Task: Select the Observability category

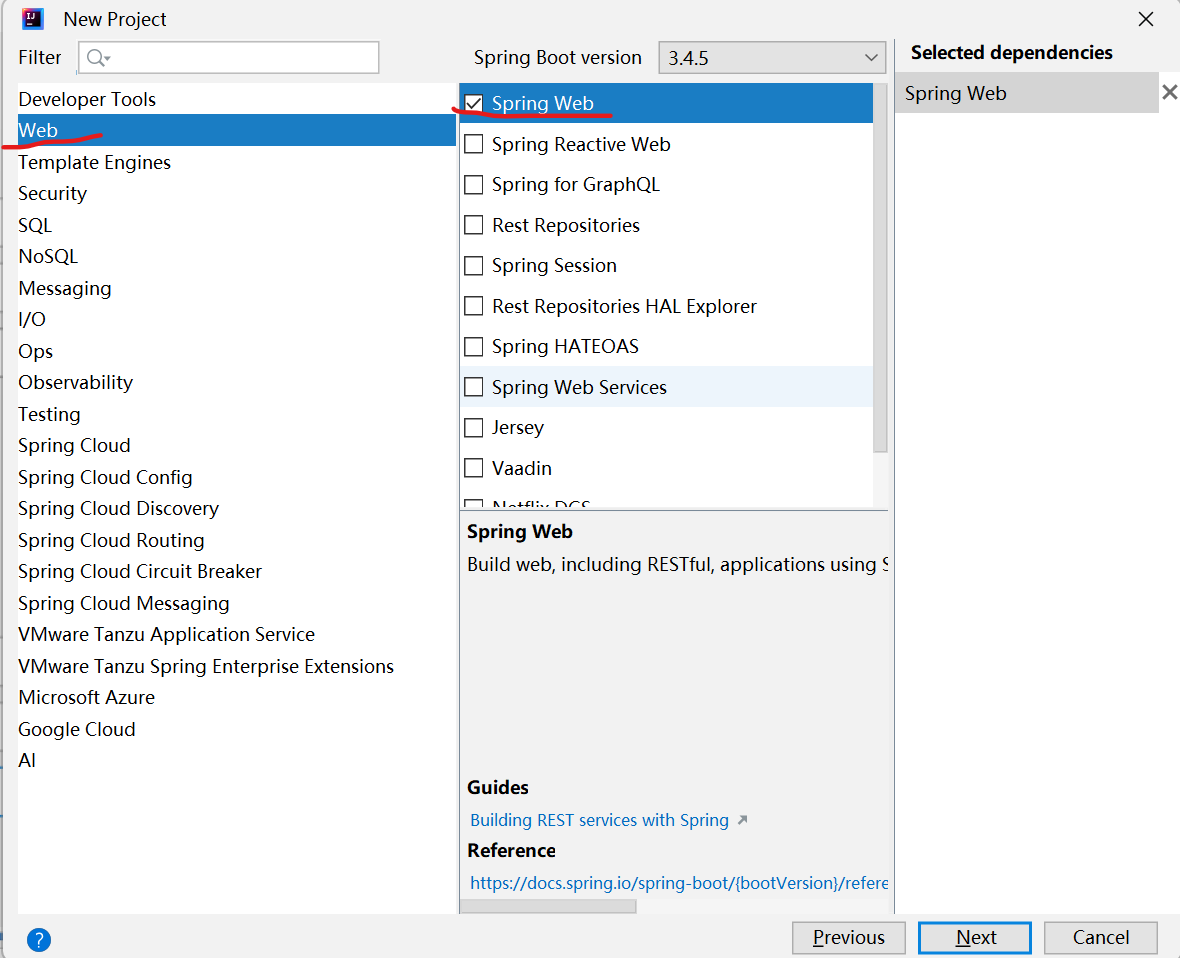Action: 236,382
